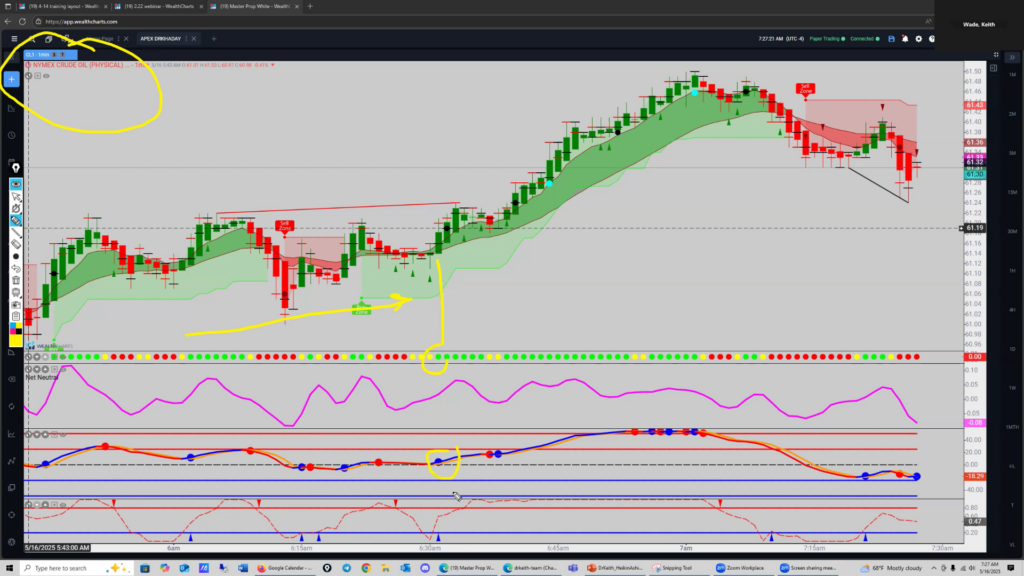Select the 4H timeframe button
Viewport: 1024px width, 576px height.
click(1012, 310)
